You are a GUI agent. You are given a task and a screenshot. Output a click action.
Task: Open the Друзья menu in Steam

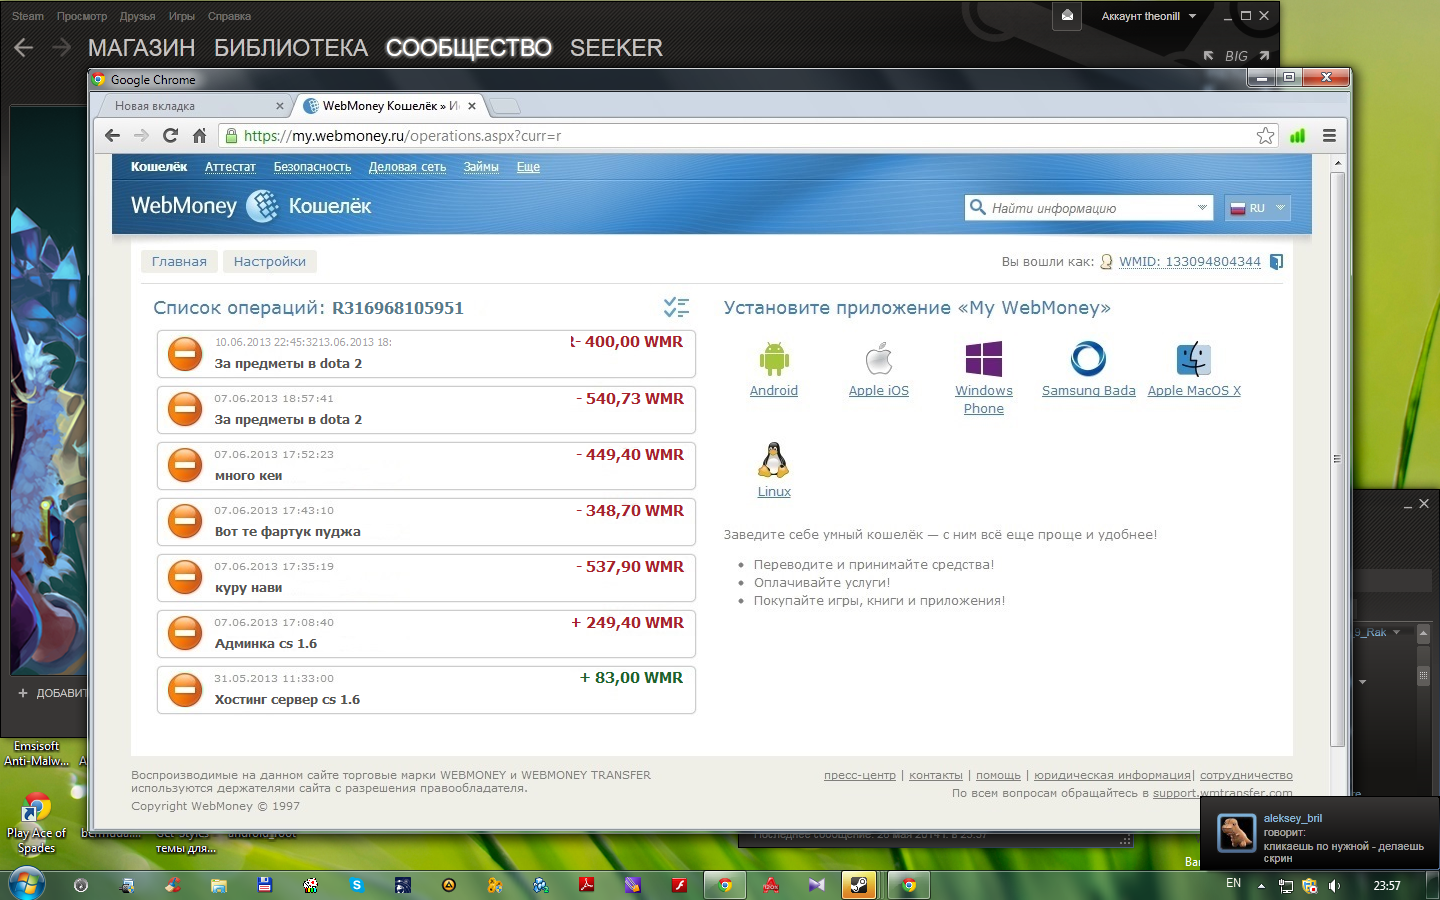coord(137,16)
